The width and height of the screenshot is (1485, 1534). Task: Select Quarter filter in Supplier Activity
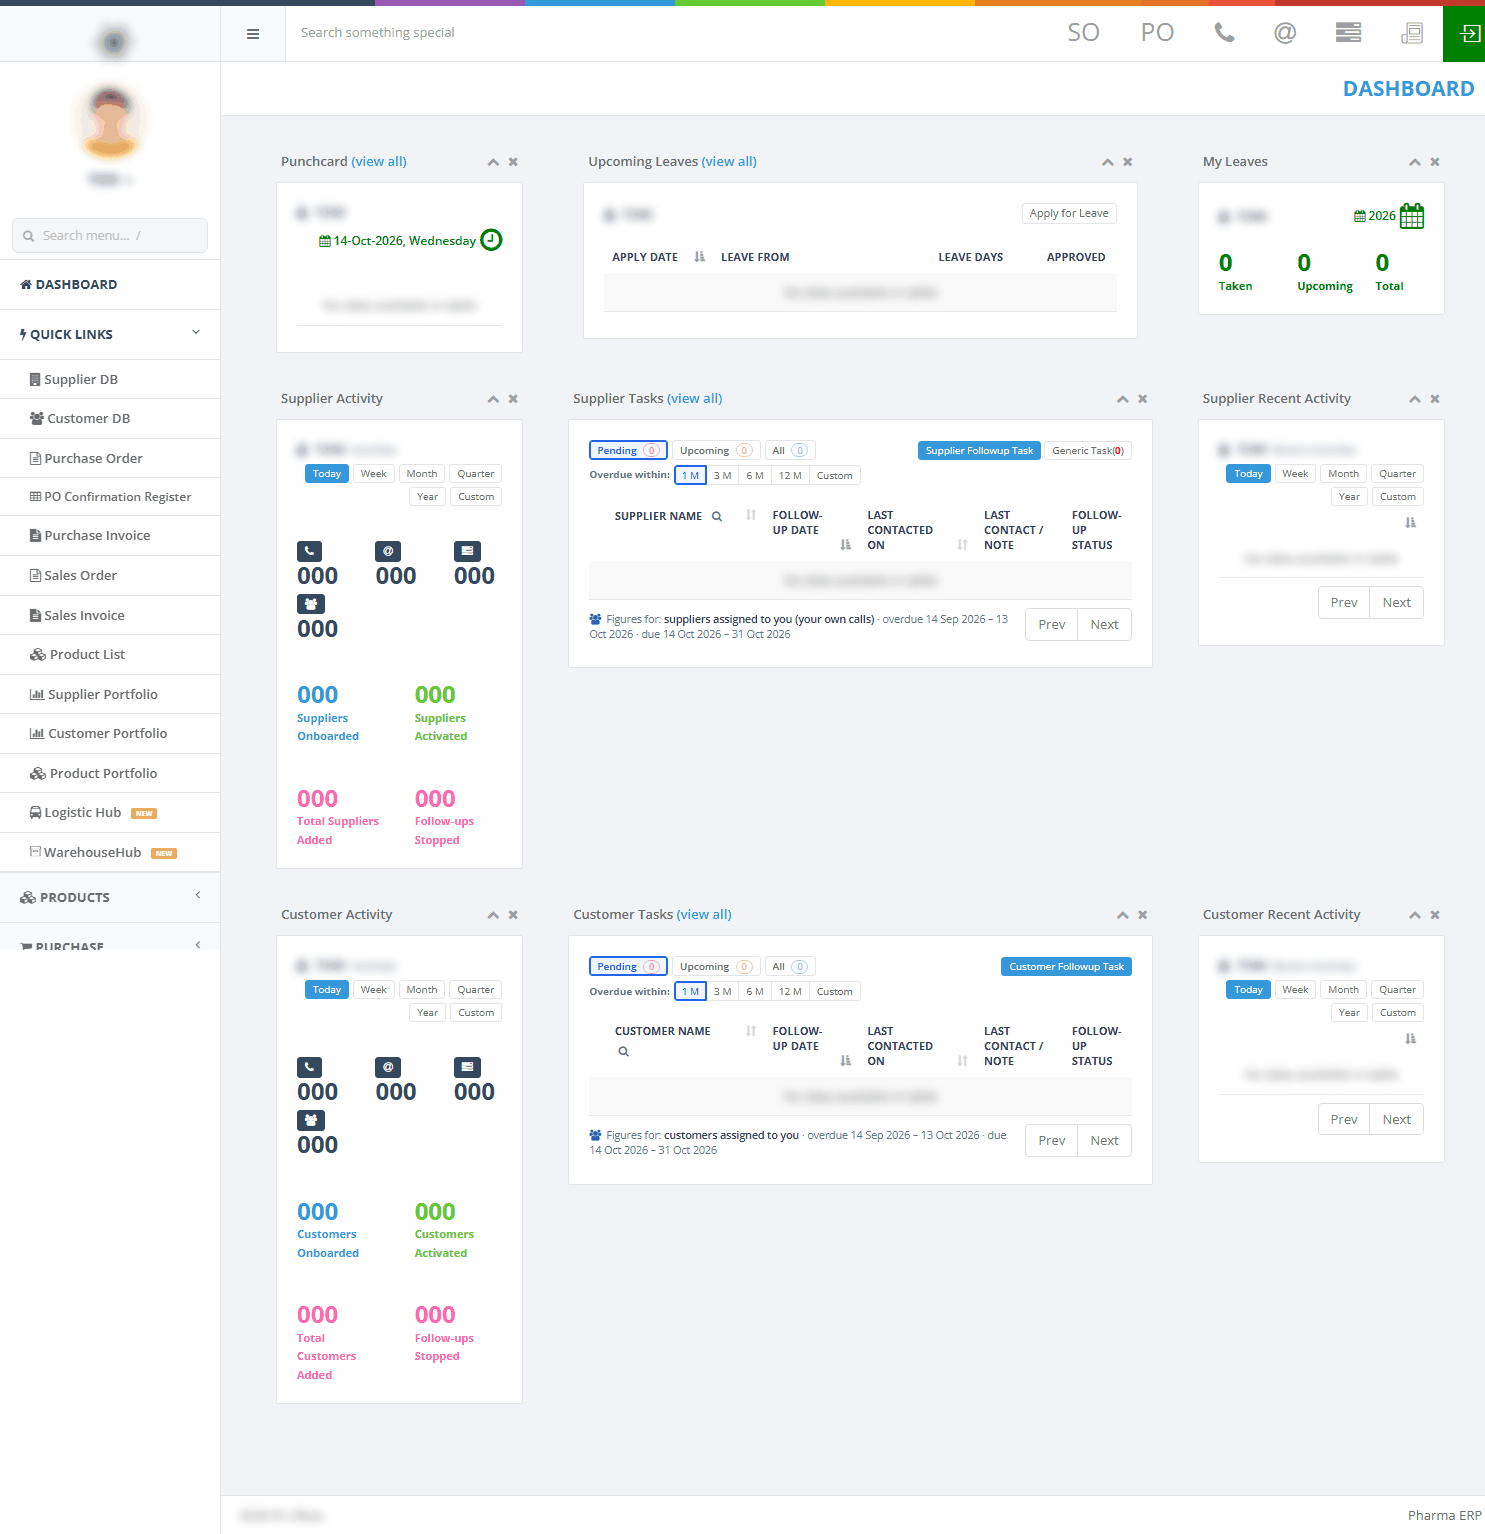(476, 474)
